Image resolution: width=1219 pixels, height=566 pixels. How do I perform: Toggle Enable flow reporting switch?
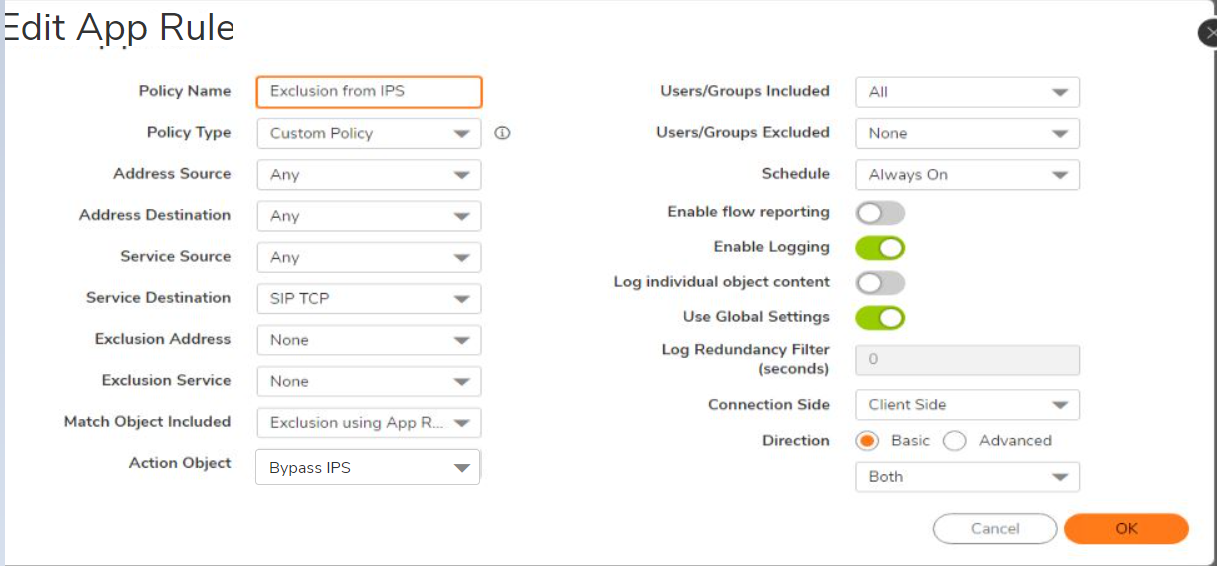click(880, 213)
